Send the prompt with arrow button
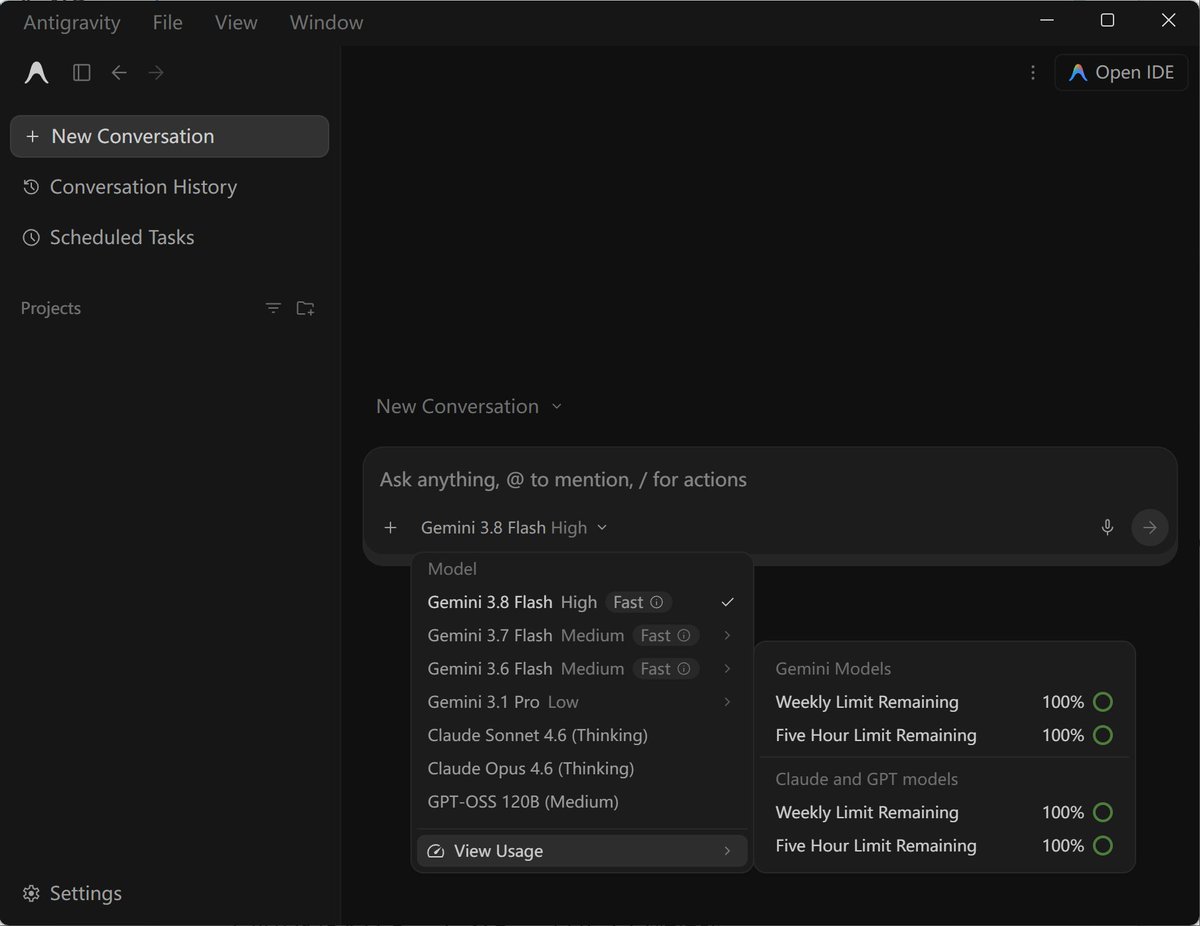Viewport: 1200px width, 926px height. coord(1150,527)
